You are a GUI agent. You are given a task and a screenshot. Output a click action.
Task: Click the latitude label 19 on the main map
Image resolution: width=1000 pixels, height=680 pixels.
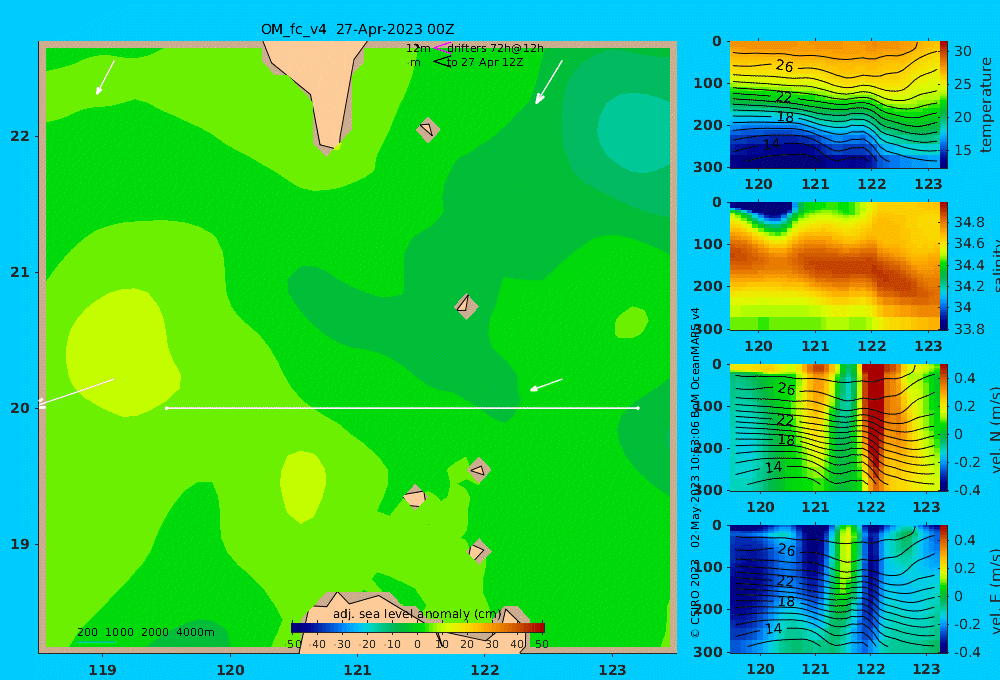coord(20,544)
